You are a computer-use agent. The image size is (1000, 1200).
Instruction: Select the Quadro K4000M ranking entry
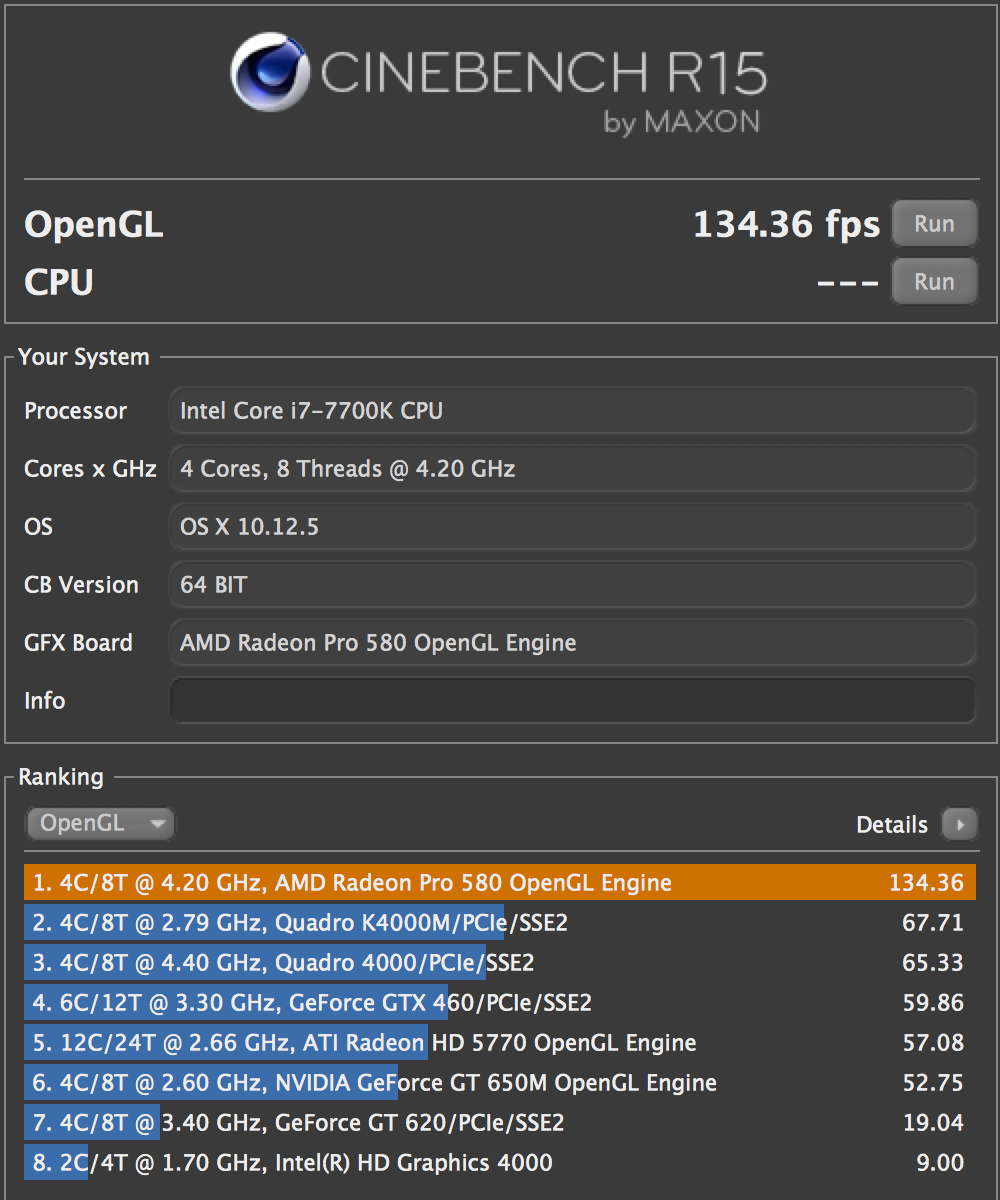(498, 923)
